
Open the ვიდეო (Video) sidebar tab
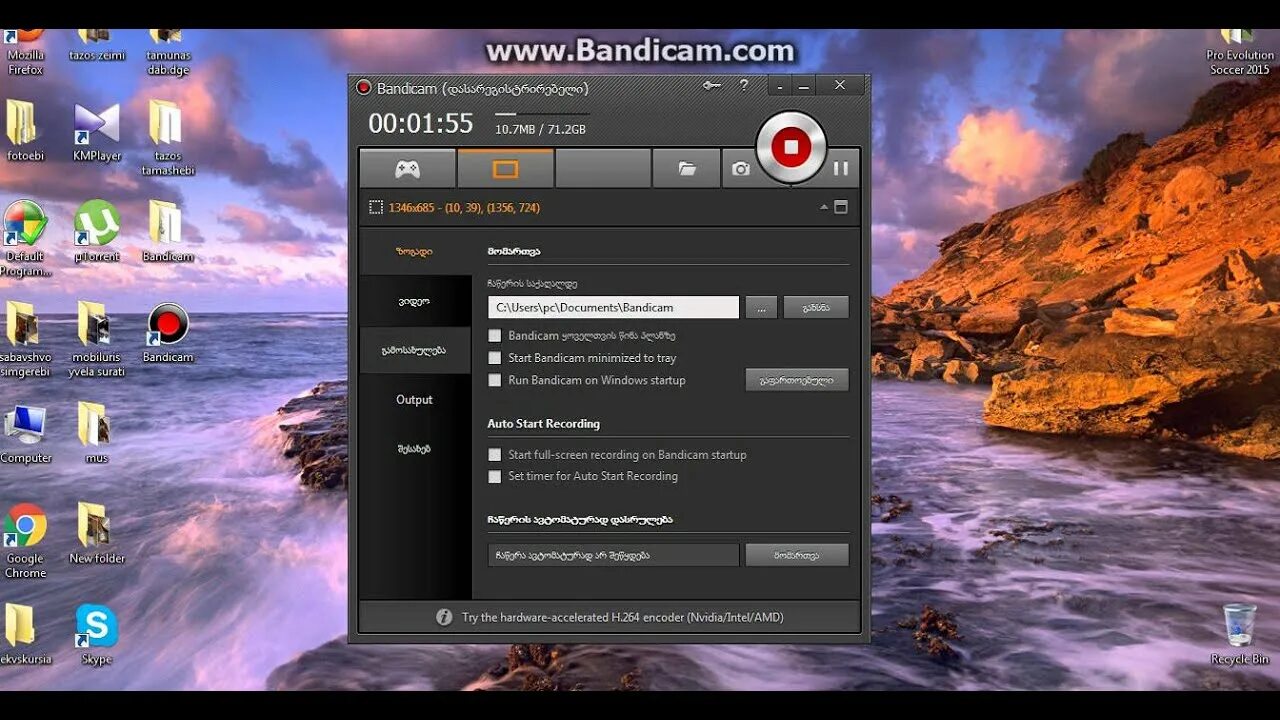[415, 301]
